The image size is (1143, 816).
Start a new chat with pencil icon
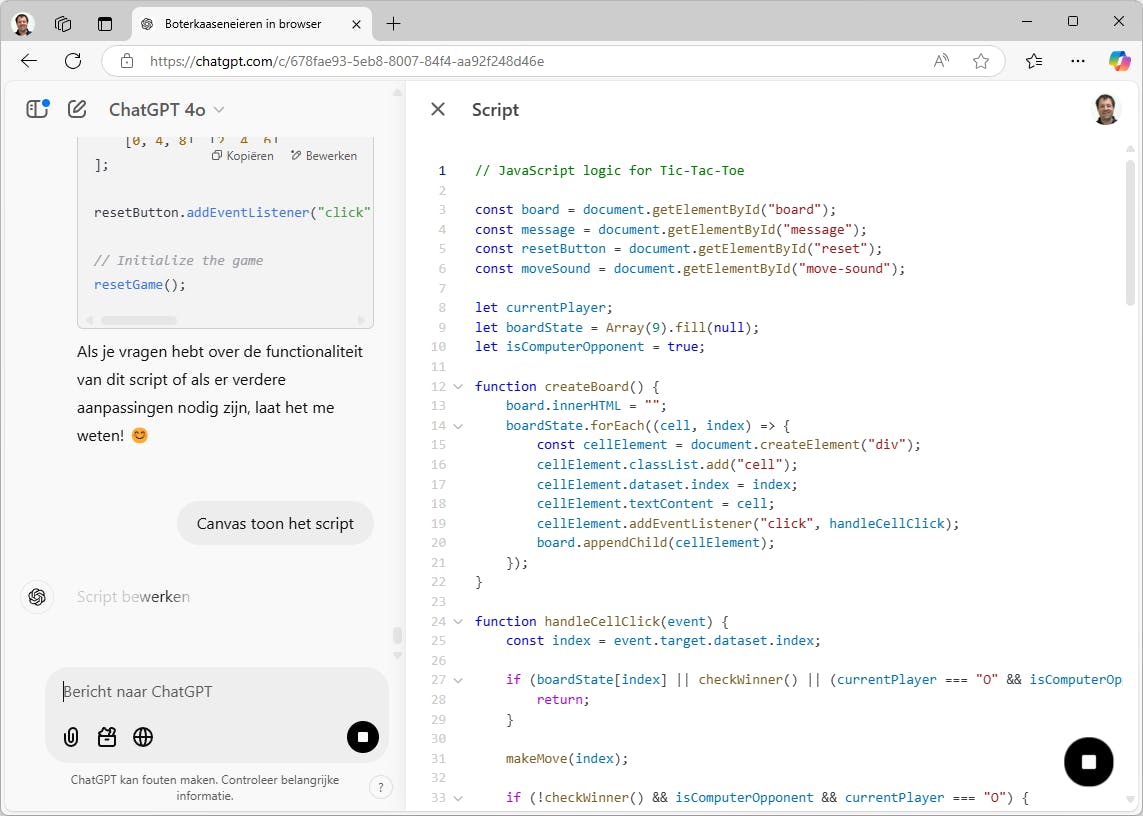click(x=77, y=109)
